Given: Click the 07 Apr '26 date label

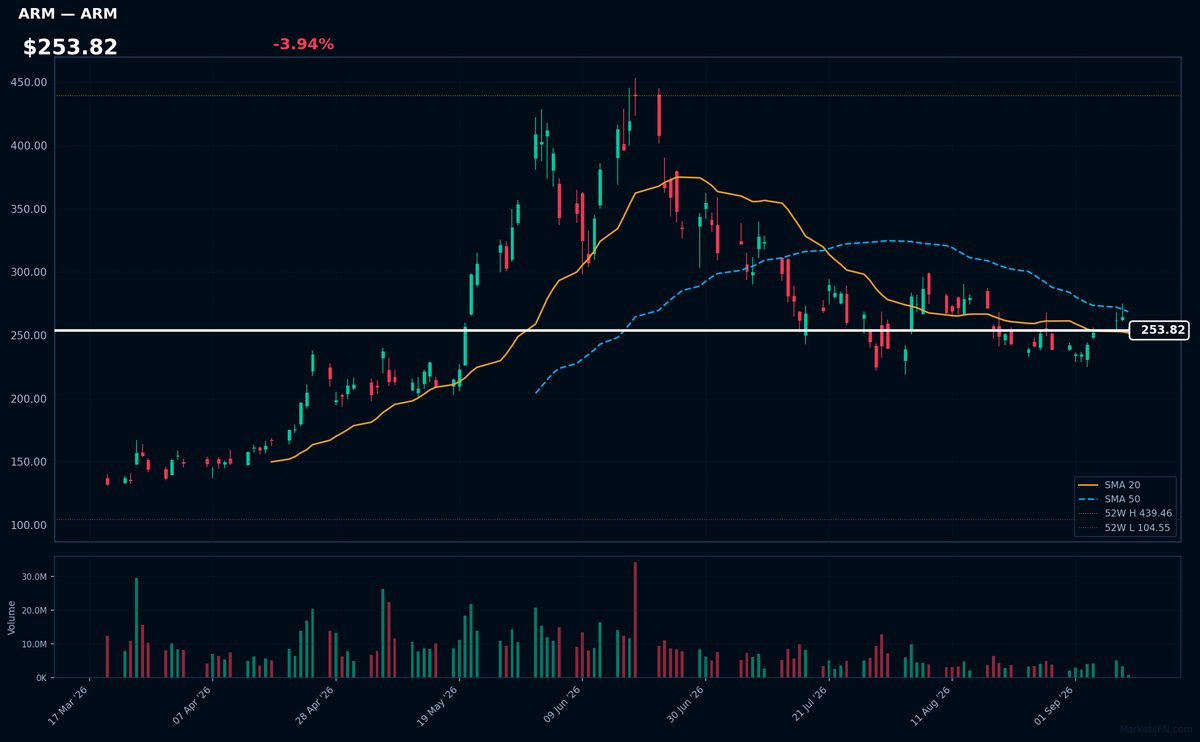Looking at the screenshot, I should [x=192, y=704].
